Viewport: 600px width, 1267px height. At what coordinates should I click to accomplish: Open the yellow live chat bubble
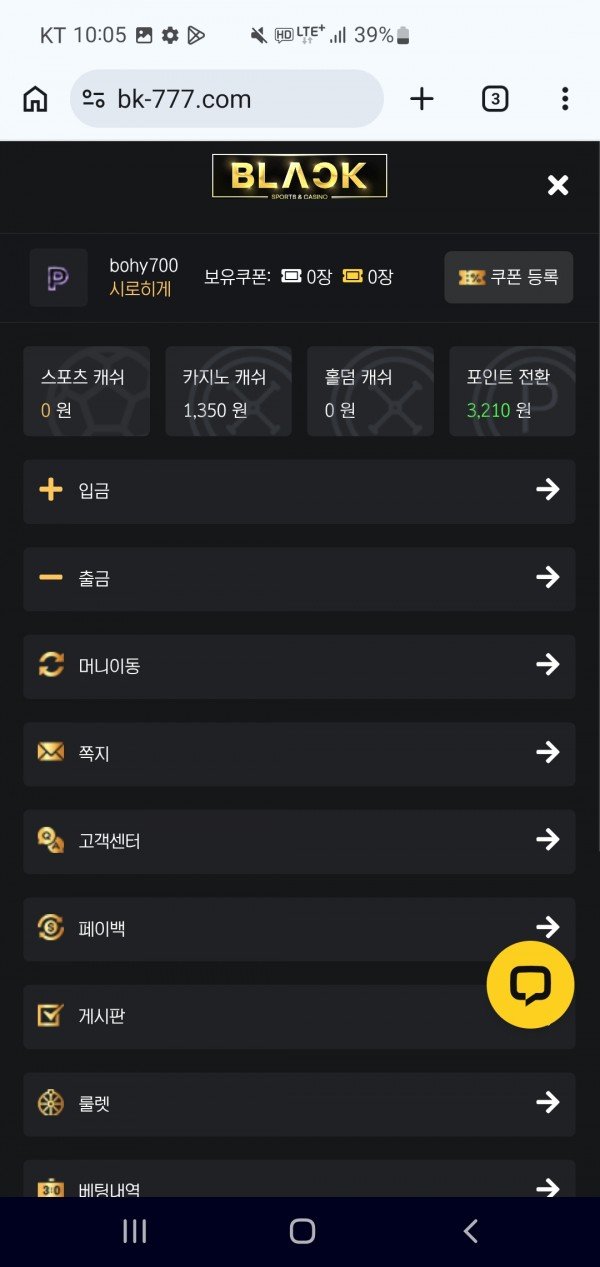tap(530, 985)
